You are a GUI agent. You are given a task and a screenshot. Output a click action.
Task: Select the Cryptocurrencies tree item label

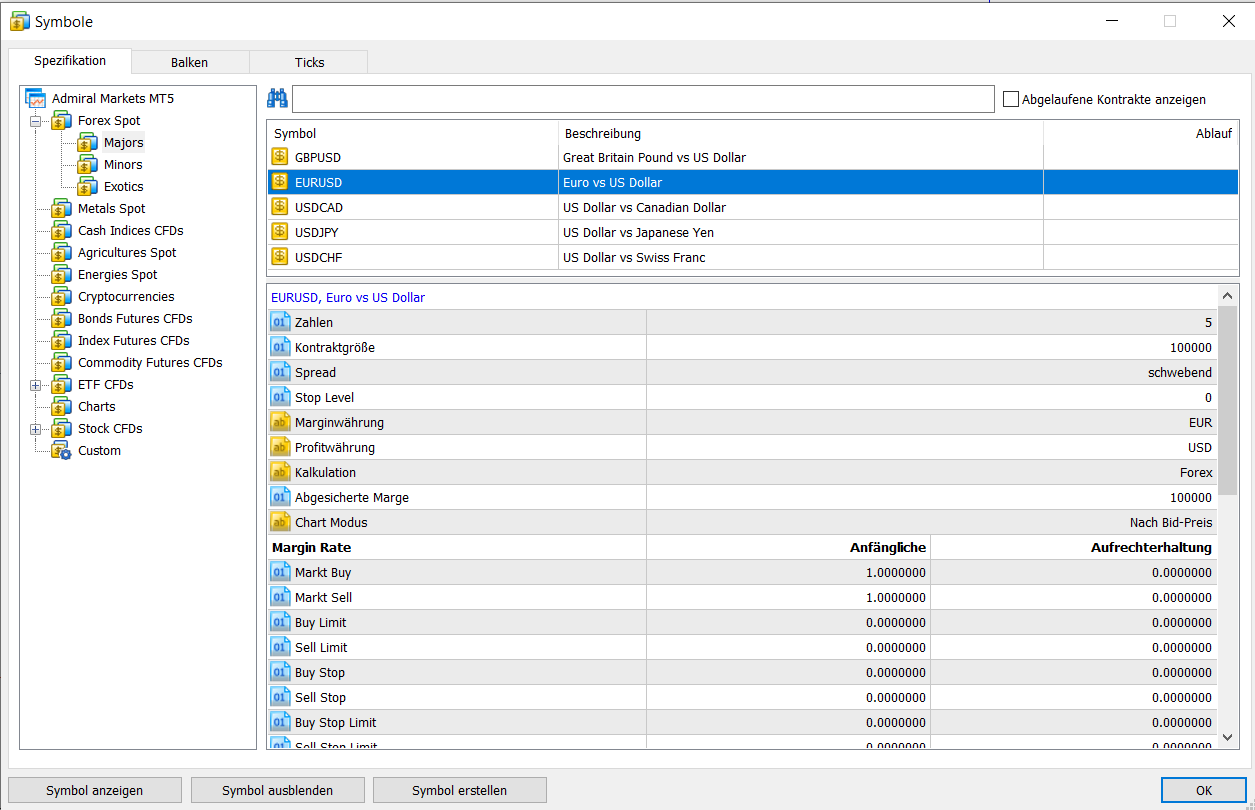(x=126, y=297)
